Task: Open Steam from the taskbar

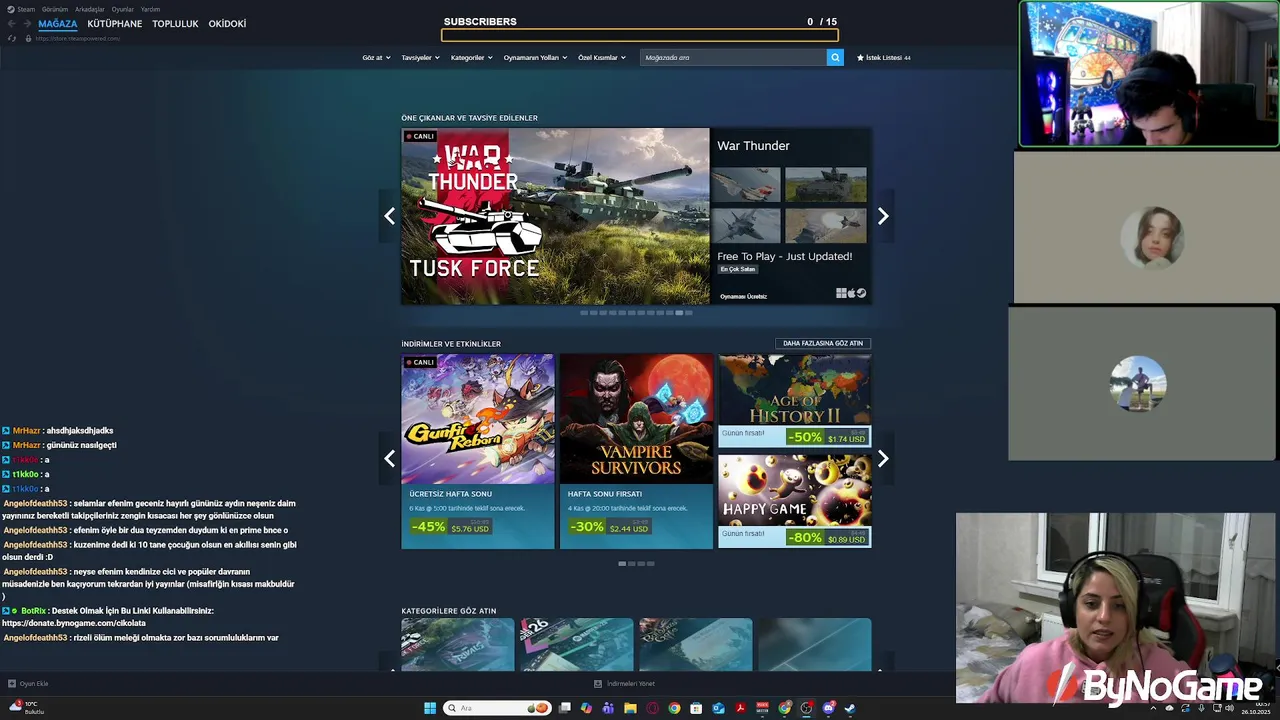Action: click(849, 708)
